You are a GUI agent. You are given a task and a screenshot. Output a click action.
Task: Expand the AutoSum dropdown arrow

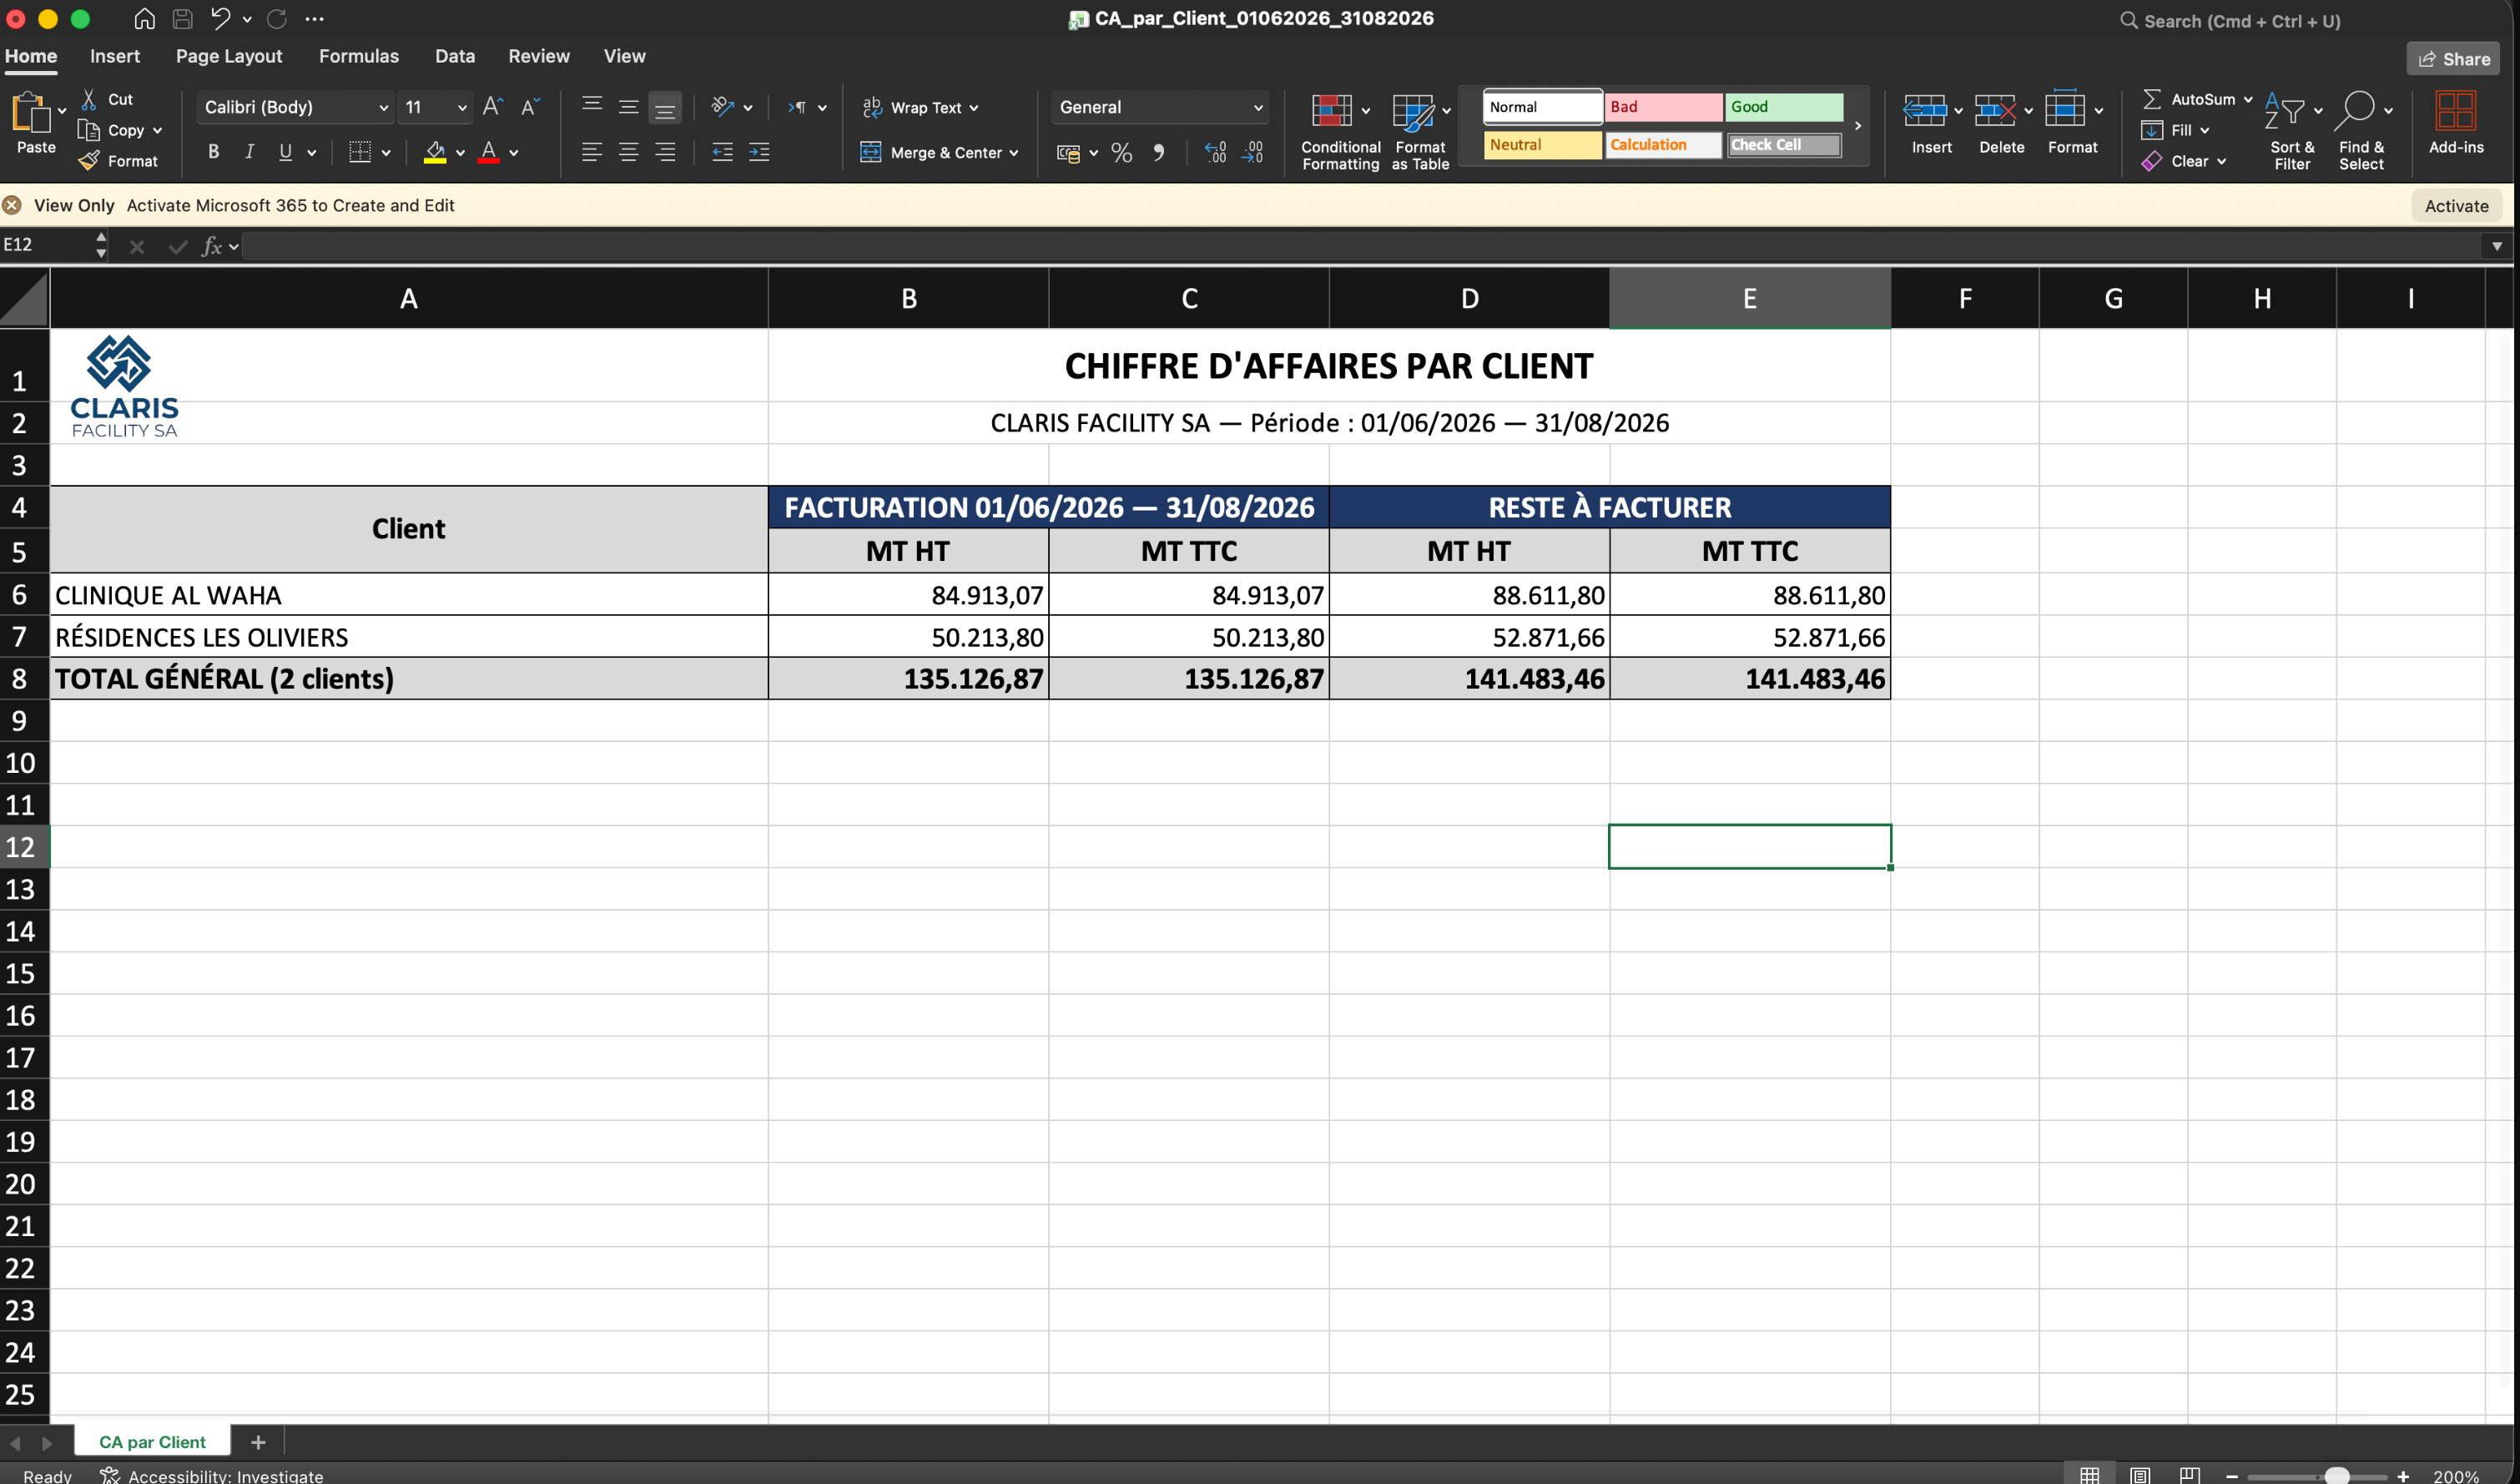[x=2248, y=99]
